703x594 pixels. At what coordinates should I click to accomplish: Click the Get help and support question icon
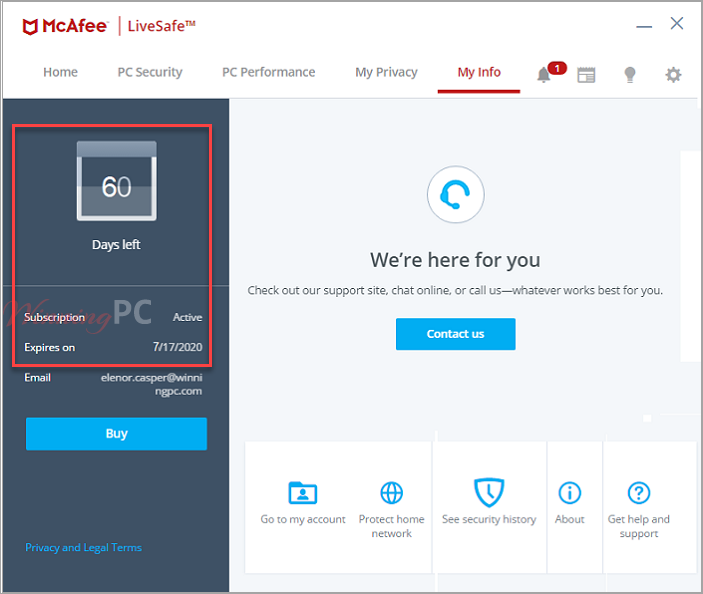639,493
